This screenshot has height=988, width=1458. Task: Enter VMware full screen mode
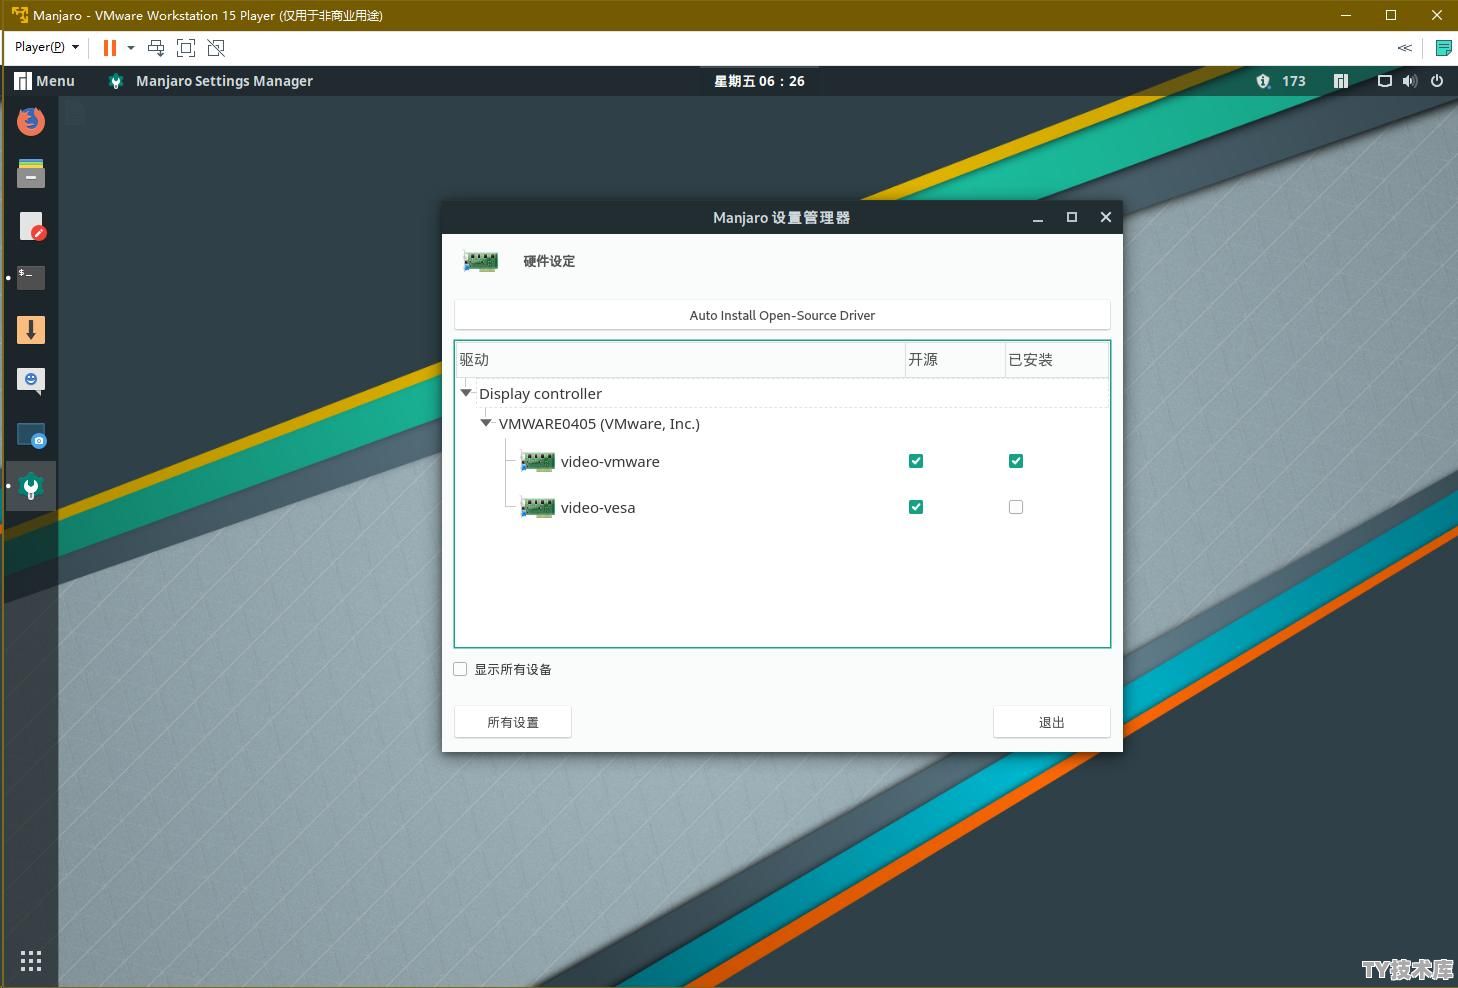pyautogui.click(x=186, y=47)
